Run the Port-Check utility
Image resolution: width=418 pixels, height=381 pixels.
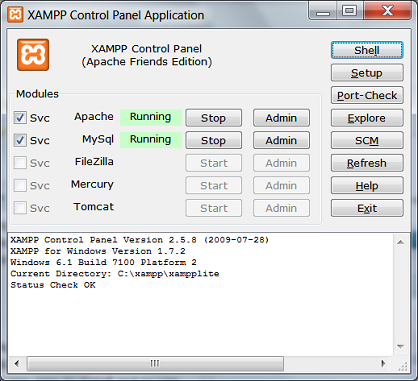coord(367,95)
